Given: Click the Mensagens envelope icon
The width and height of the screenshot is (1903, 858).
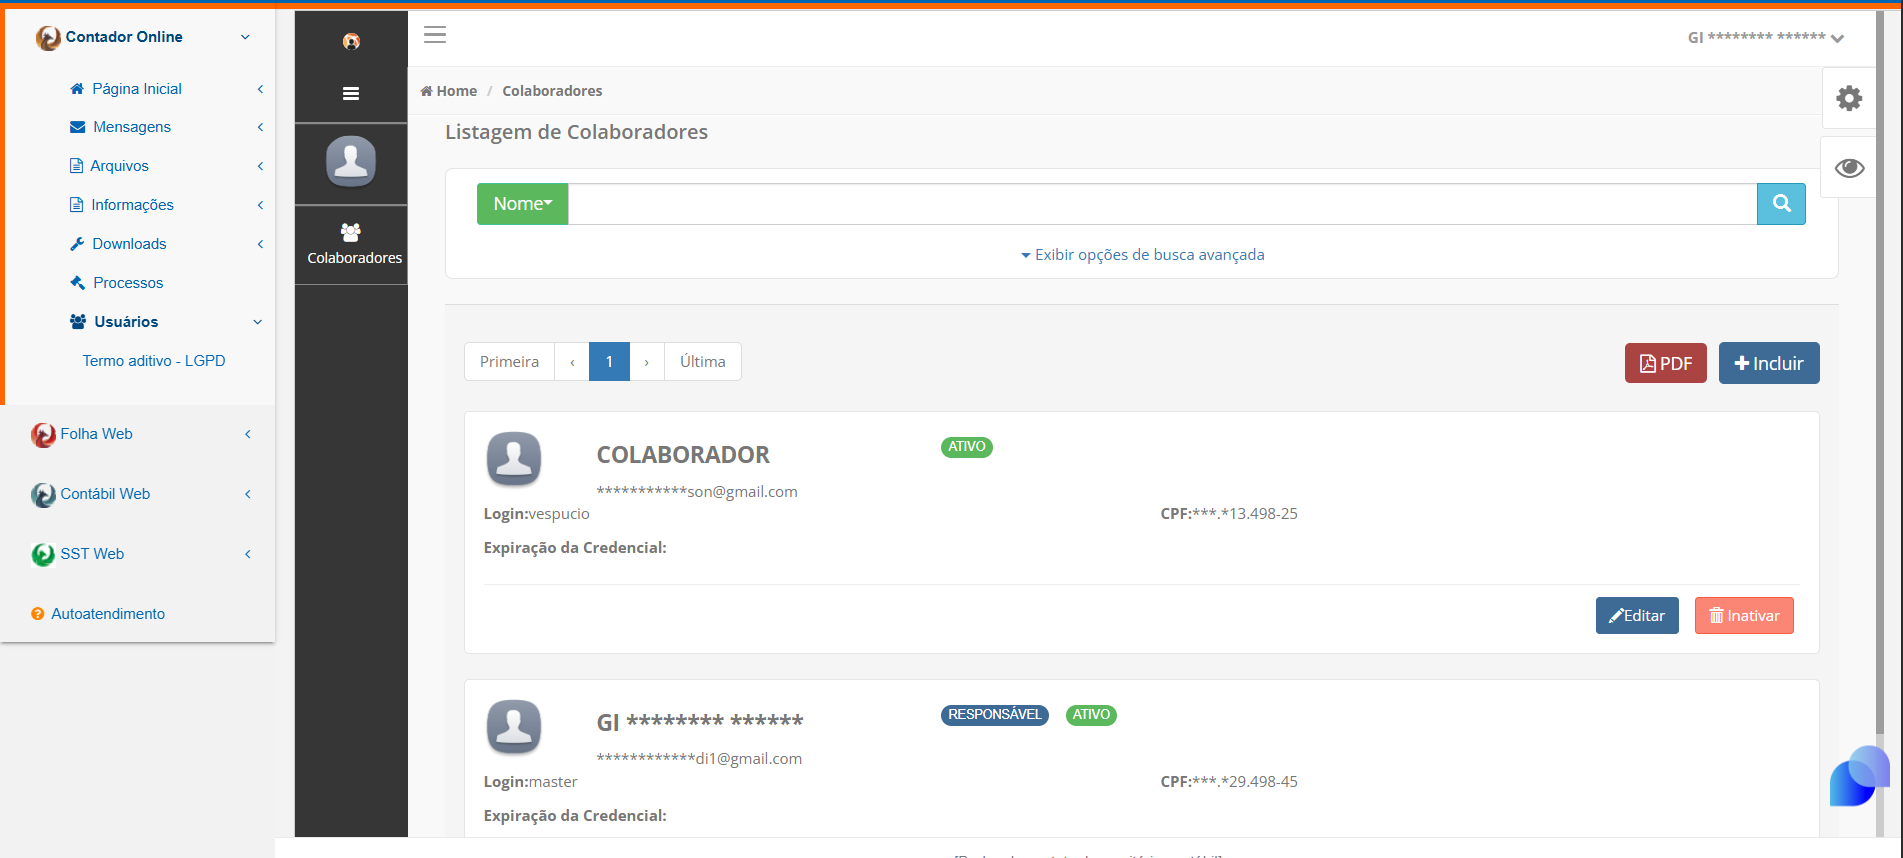Looking at the screenshot, I should coord(77,127).
